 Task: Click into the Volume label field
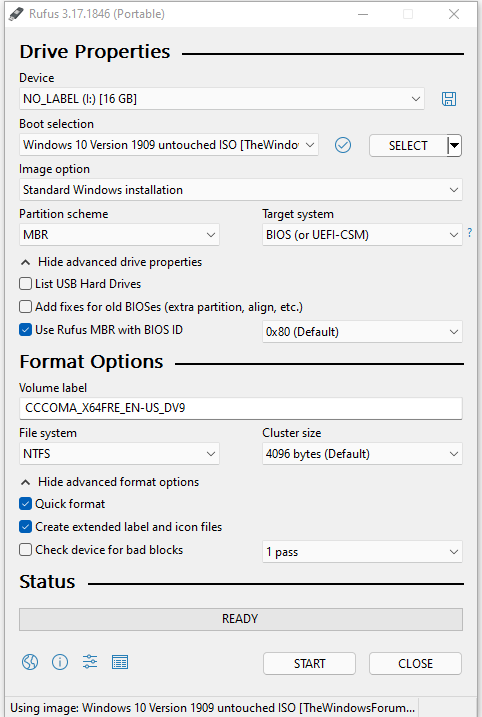tap(241, 408)
